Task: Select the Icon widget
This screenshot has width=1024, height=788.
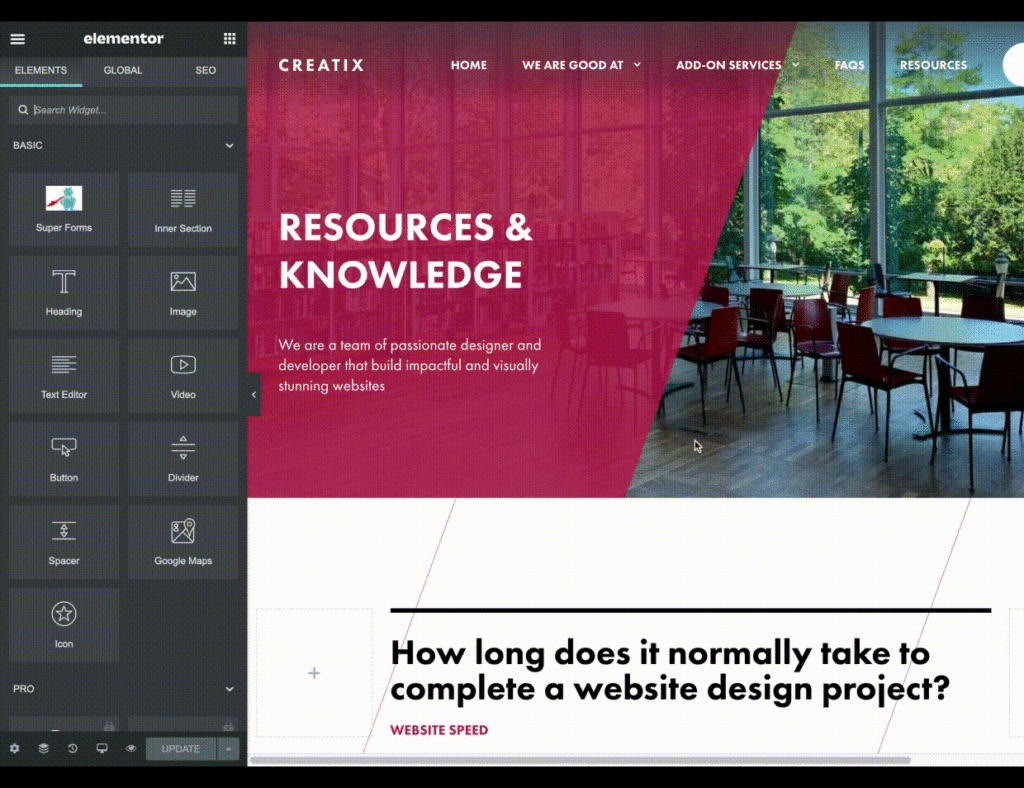Action: [64, 625]
